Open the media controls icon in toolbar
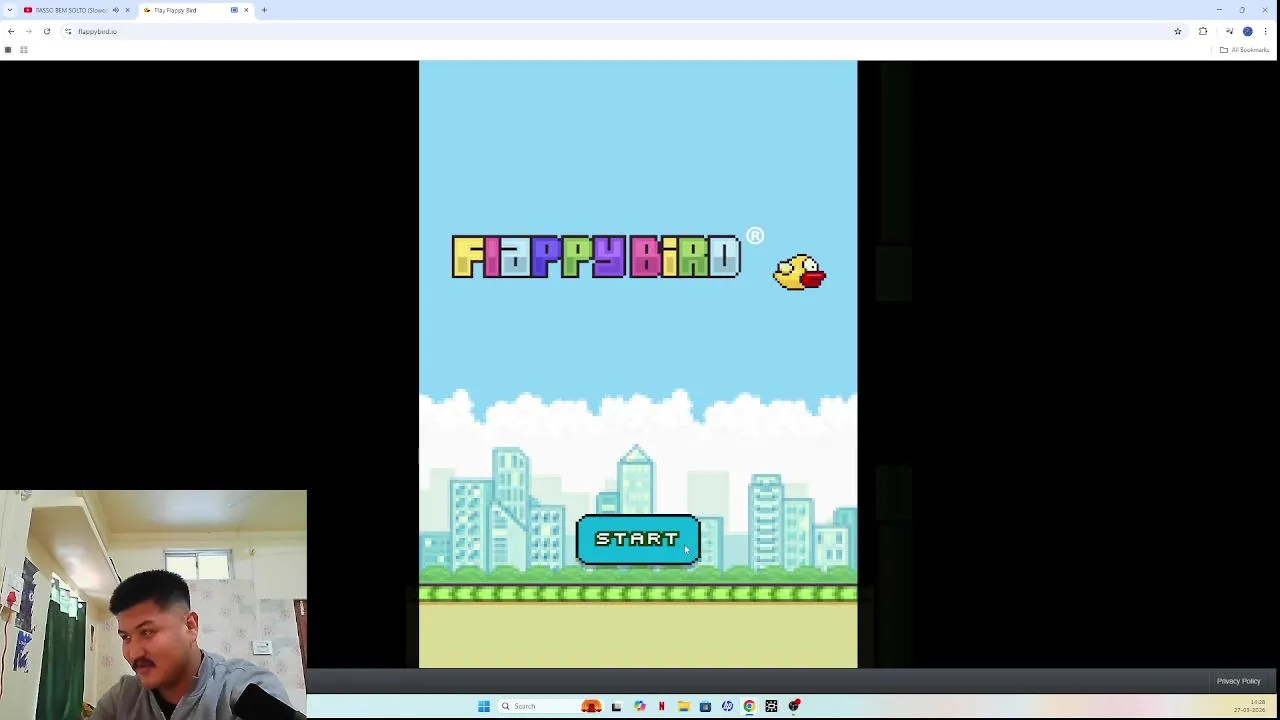Viewport: 1280px width, 720px height. point(1229,31)
